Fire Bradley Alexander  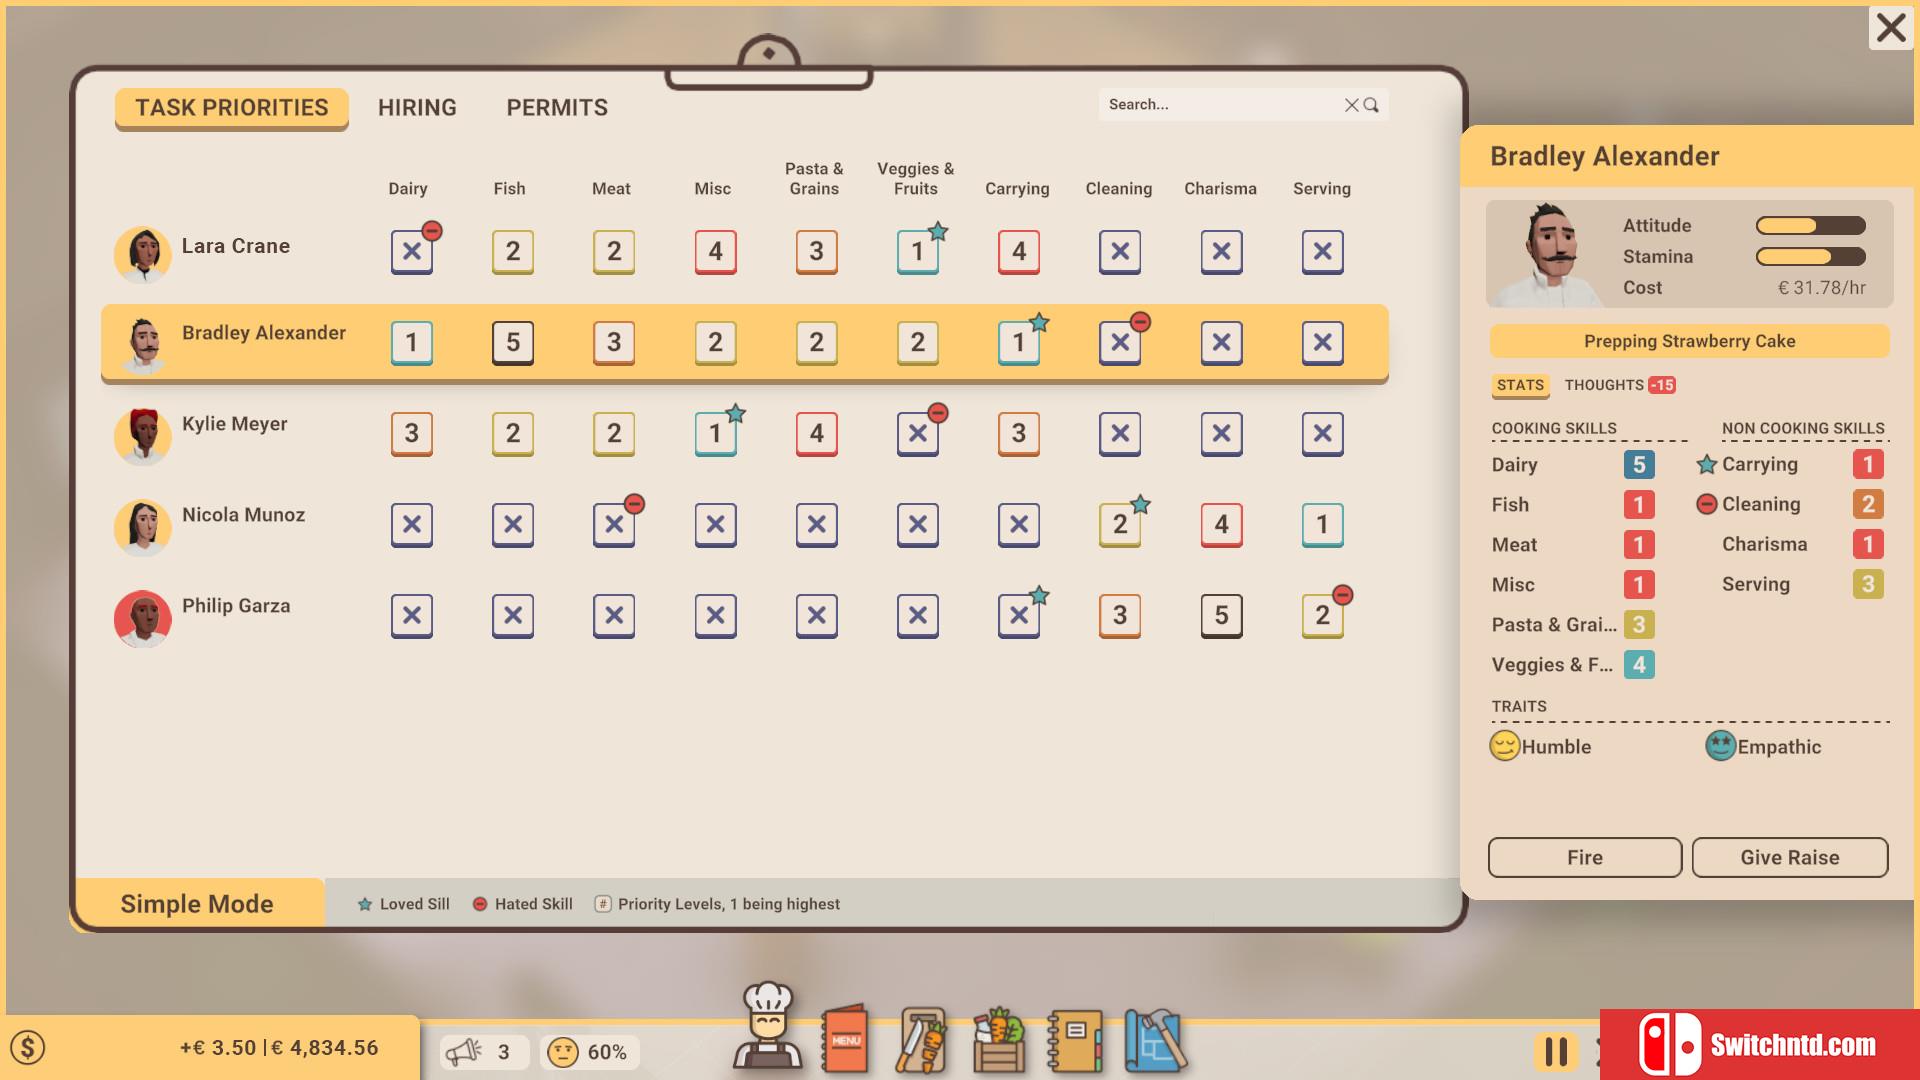click(x=1585, y=857)
